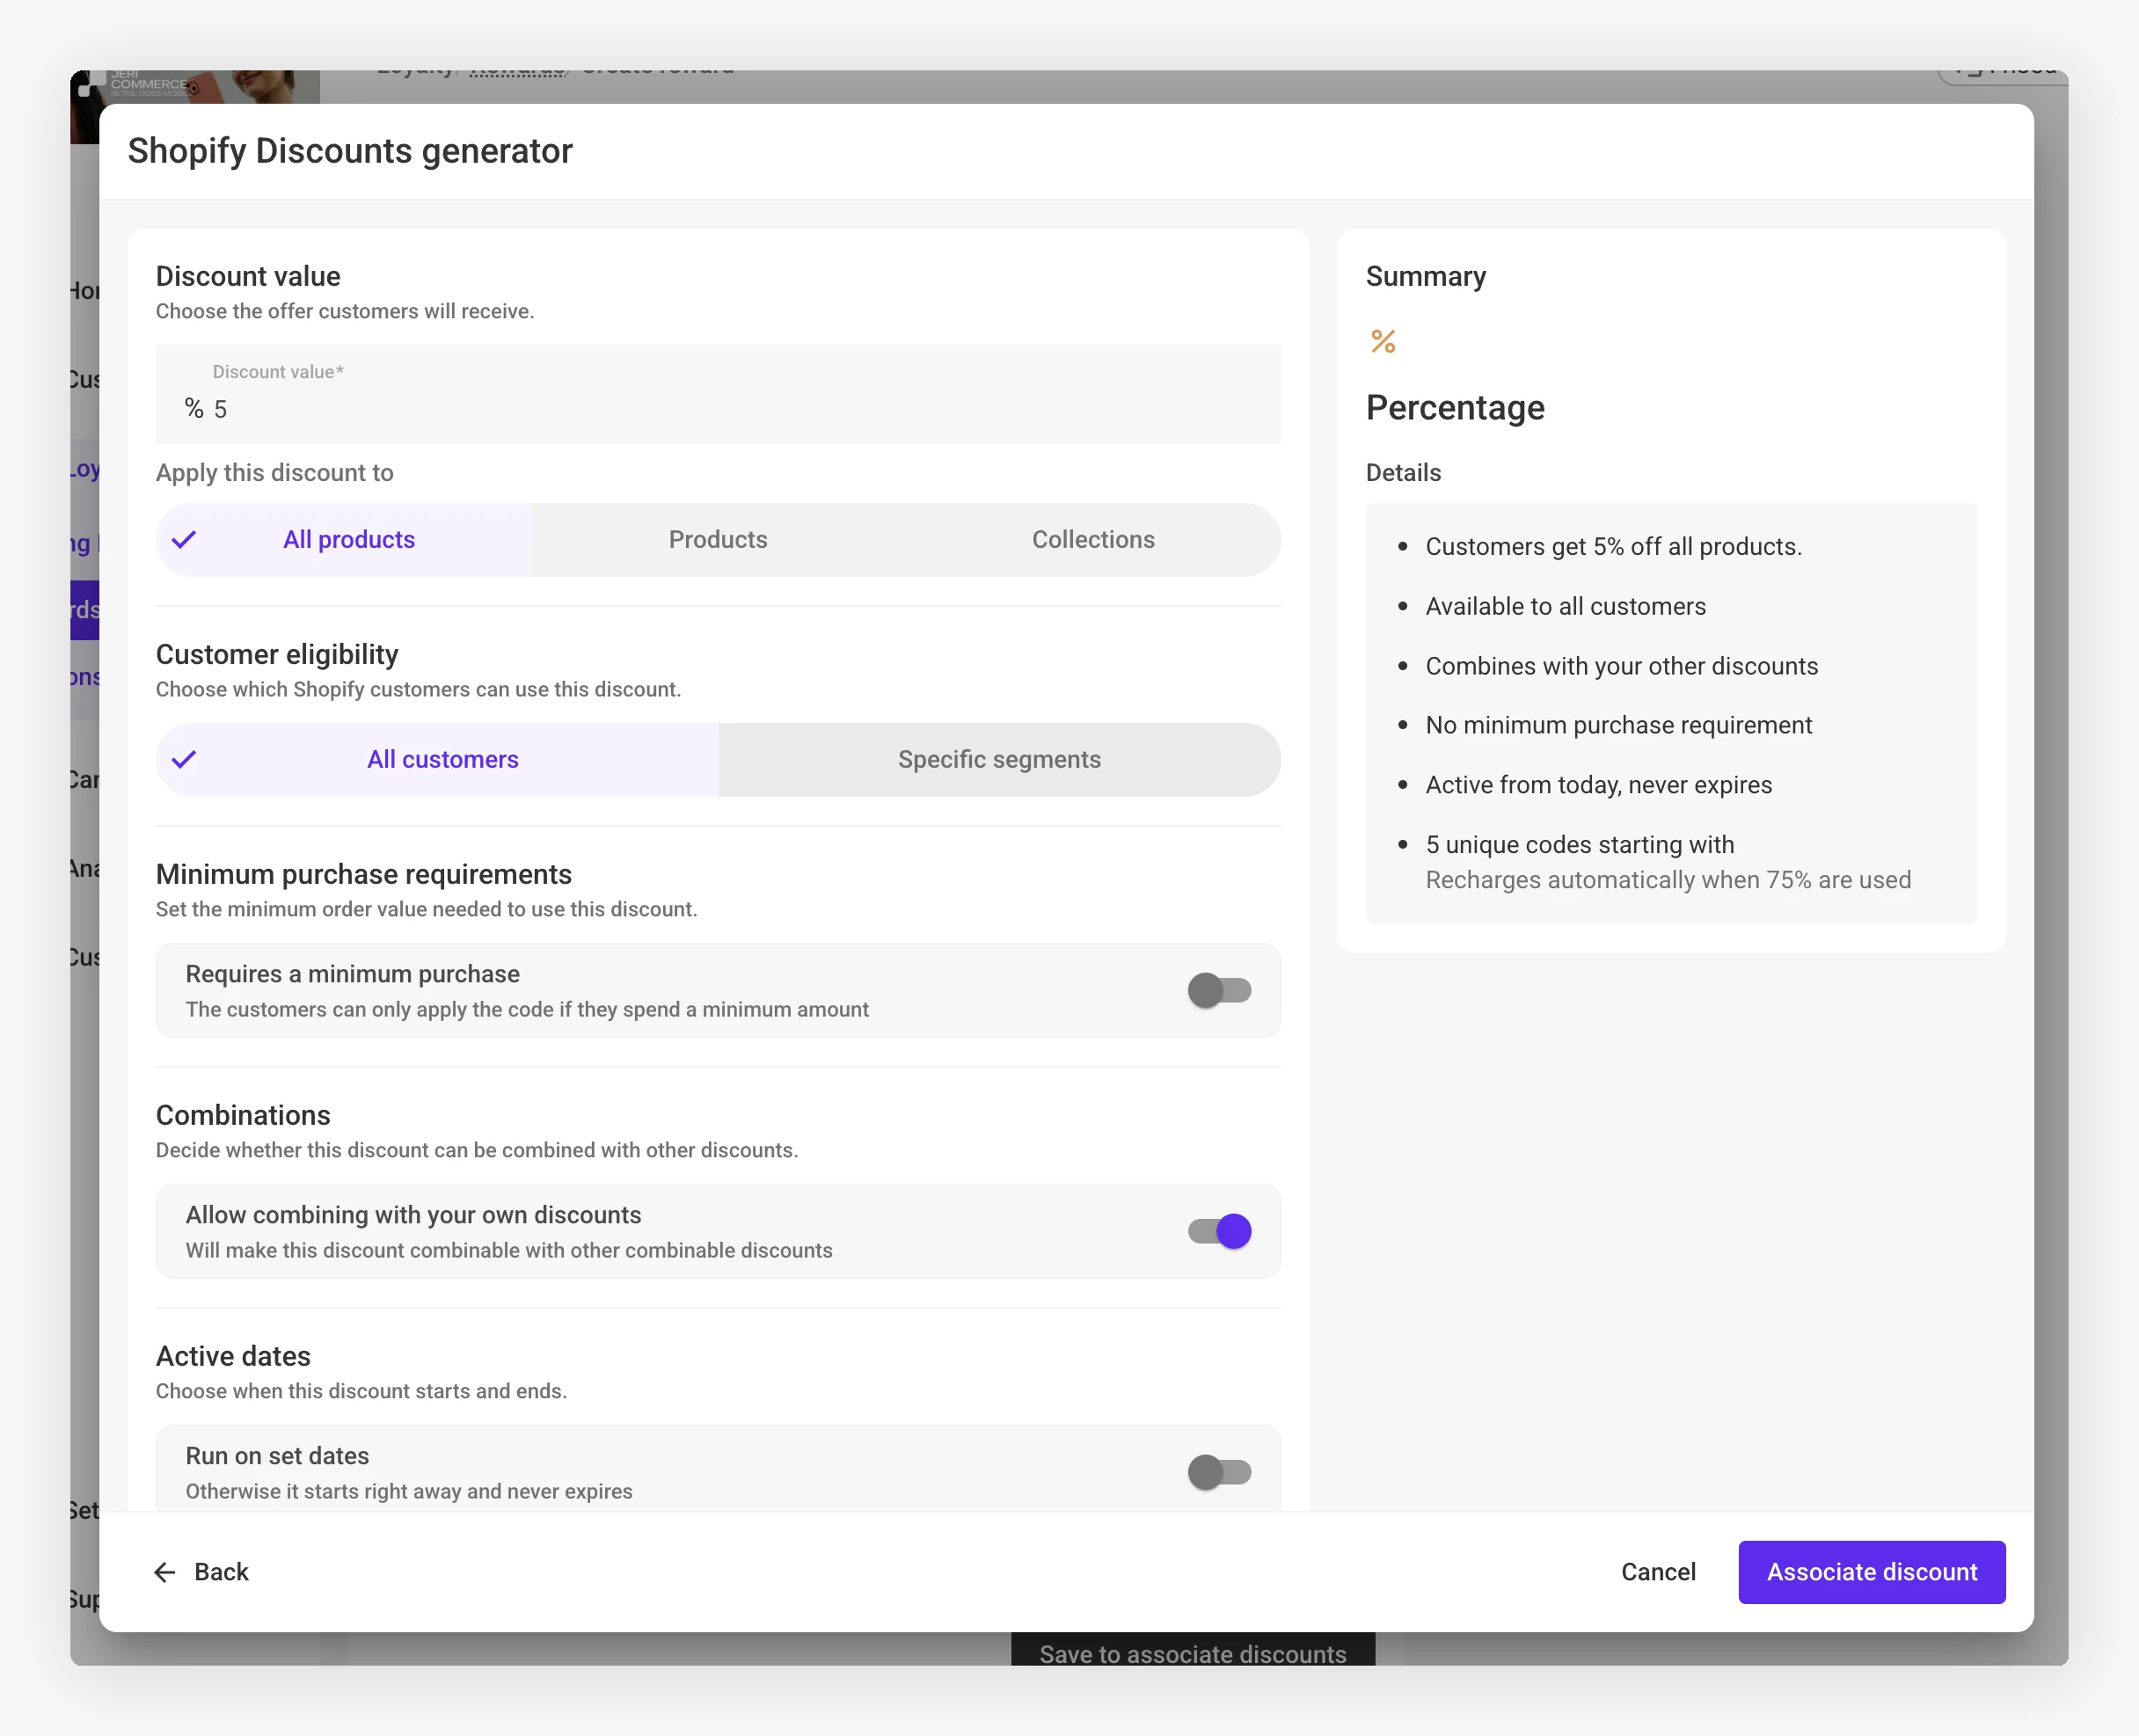Click 'Available to all customers' summary line
This screenshot has height=1736, width=2139.
point(1566,607)
